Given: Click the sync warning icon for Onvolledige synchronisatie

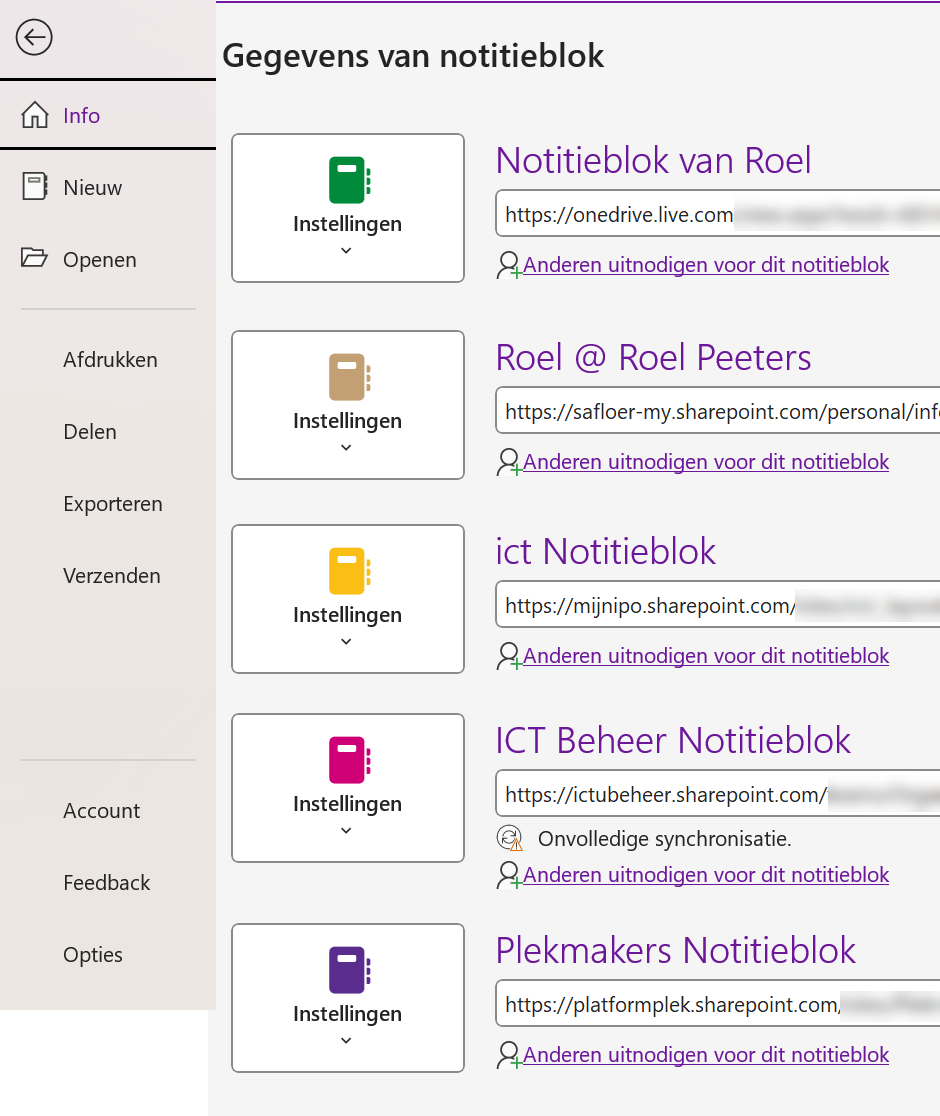Looking at the screenshot, I should click(511, 839).
